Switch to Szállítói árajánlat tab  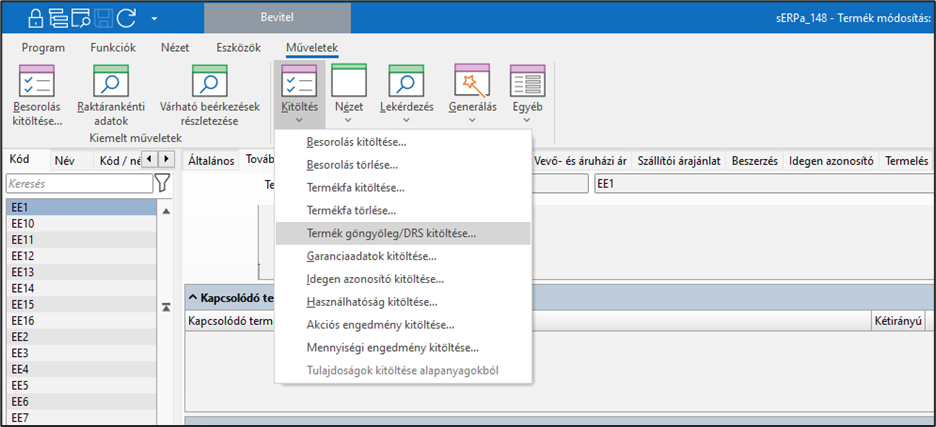click(x=679, y=160)
